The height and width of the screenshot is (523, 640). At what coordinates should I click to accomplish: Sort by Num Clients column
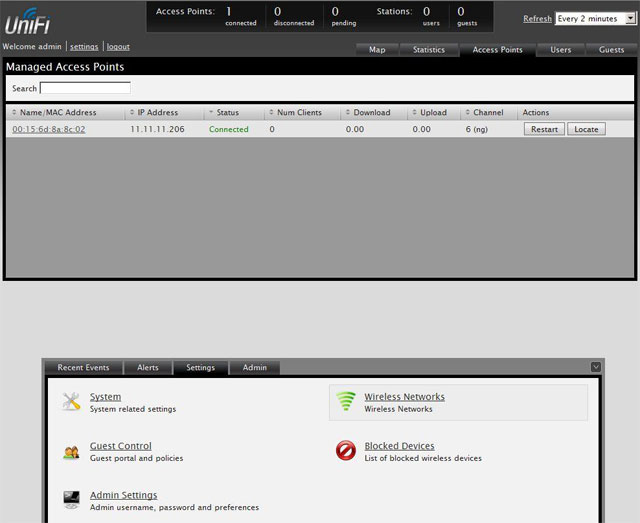coord(299,112)
